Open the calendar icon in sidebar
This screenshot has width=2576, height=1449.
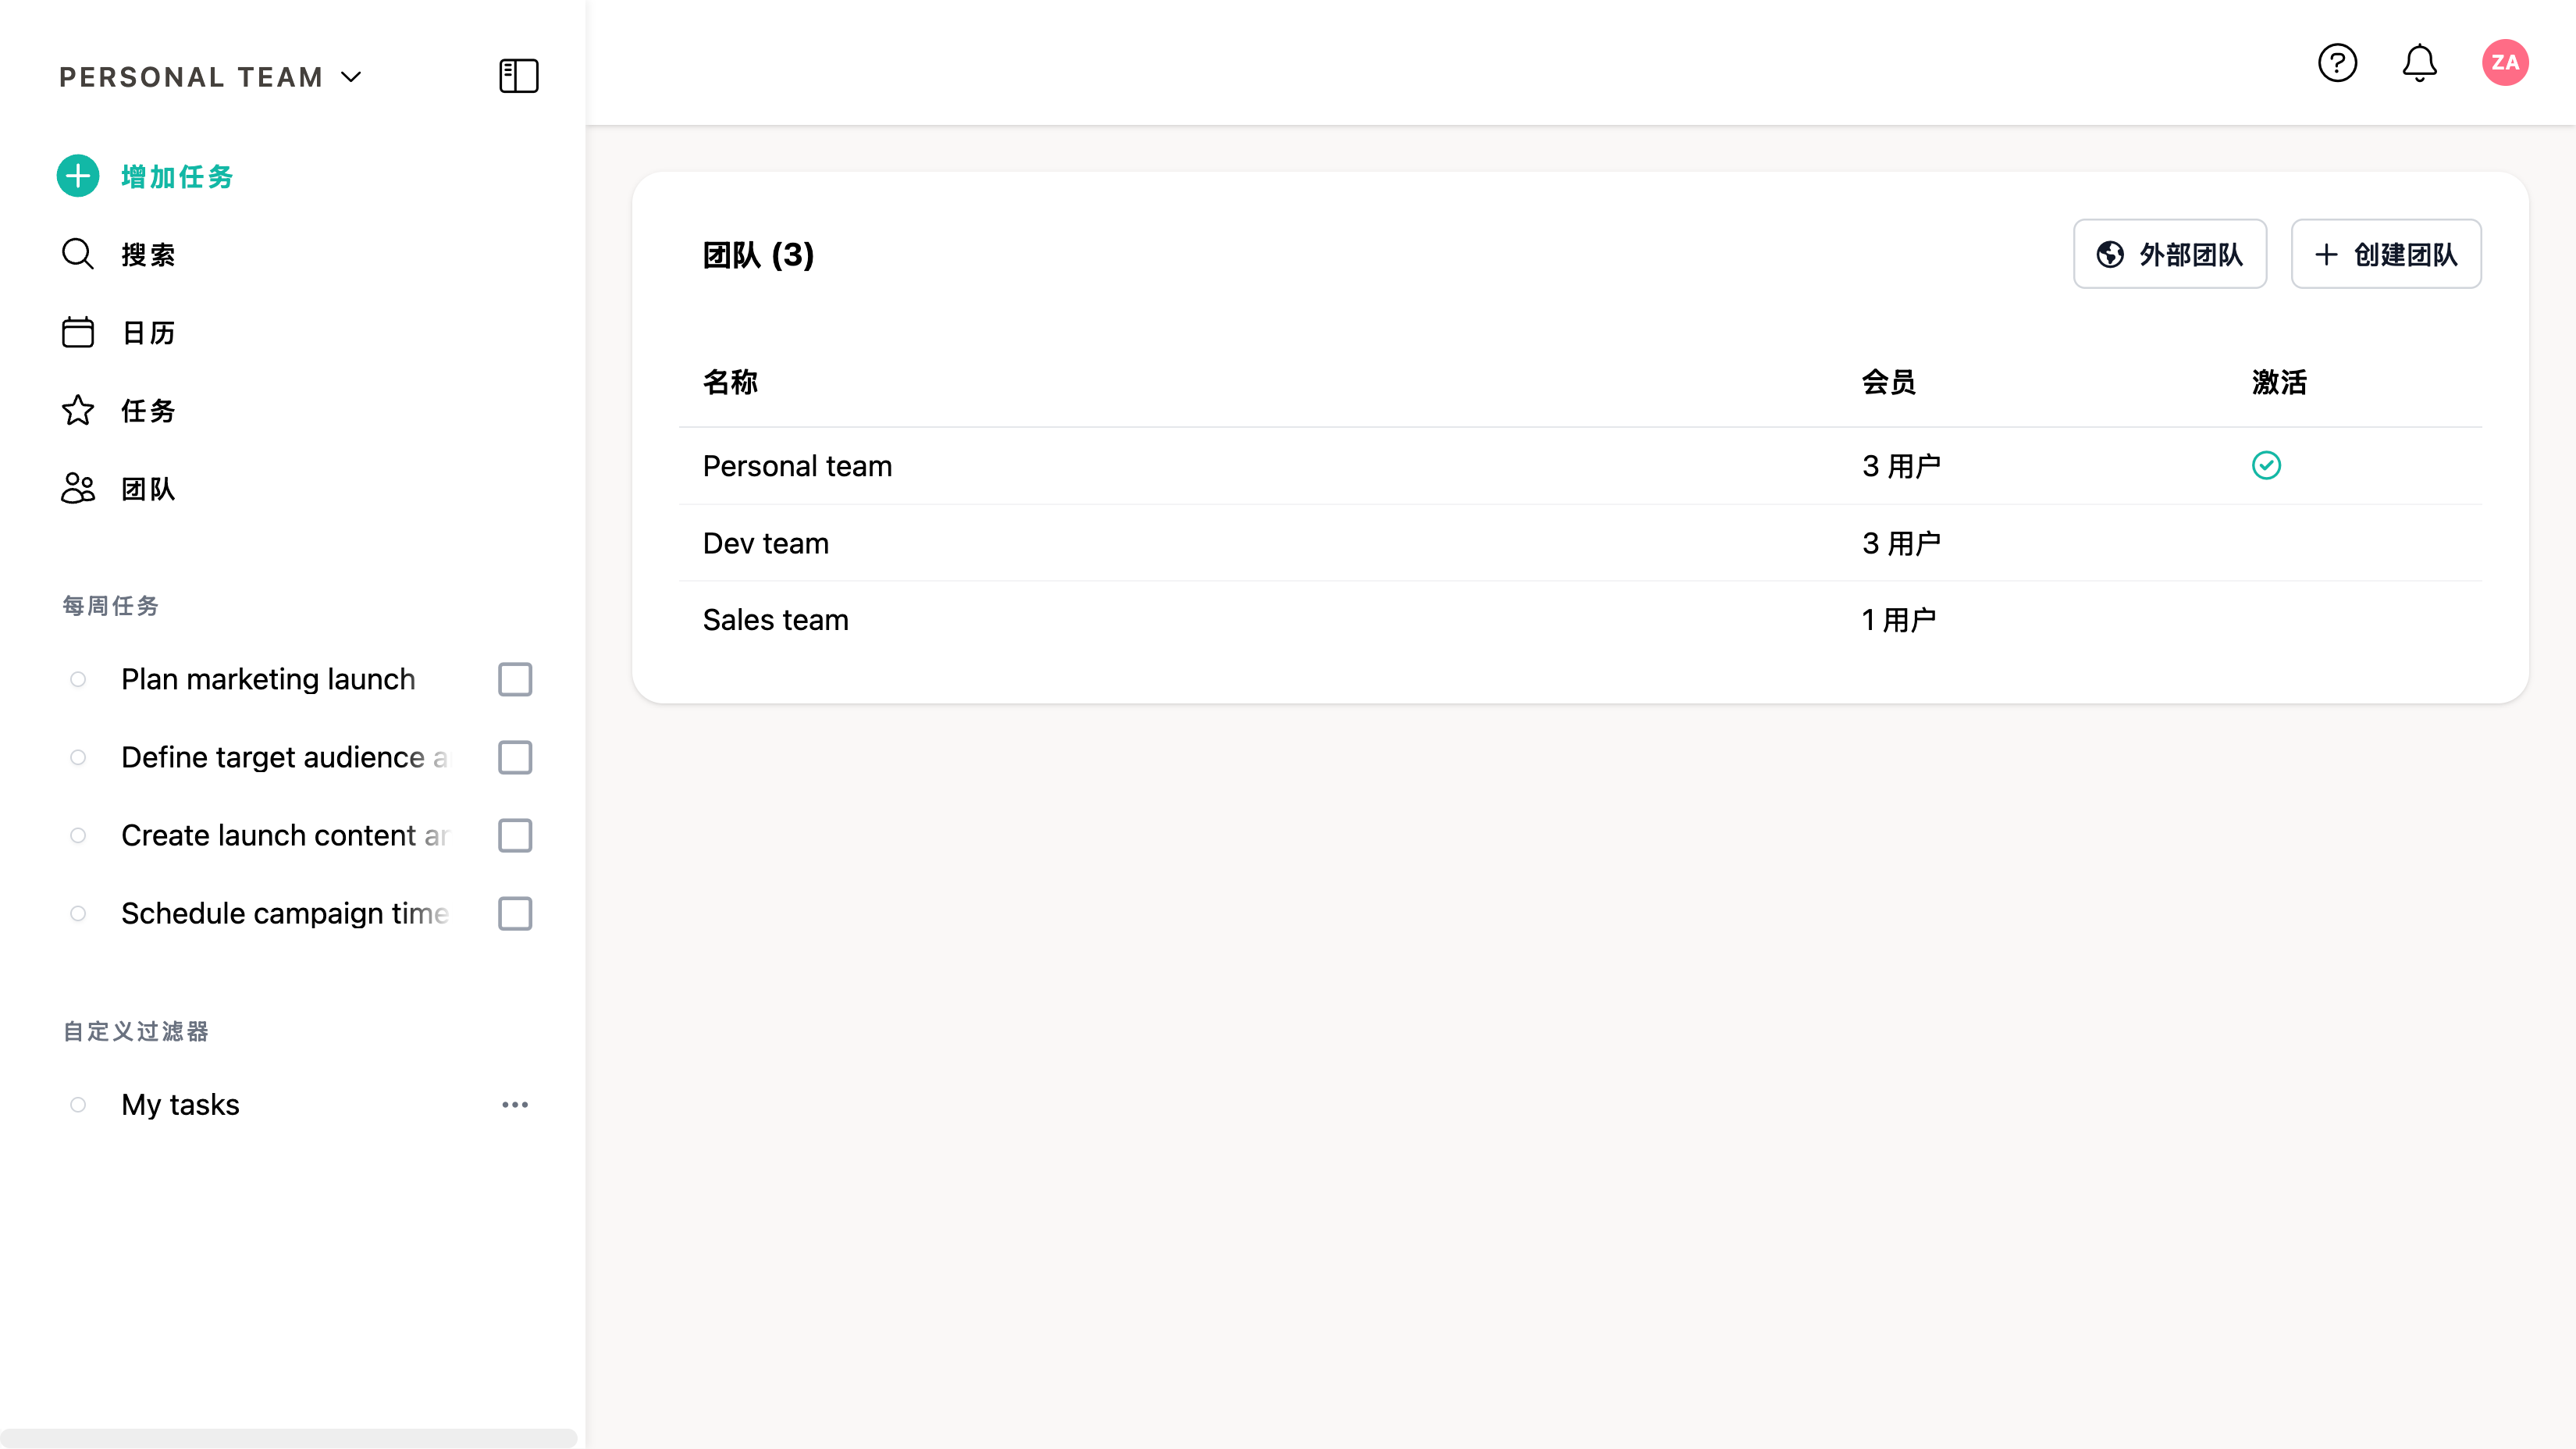pyautogui.click(x=78, y=332)
